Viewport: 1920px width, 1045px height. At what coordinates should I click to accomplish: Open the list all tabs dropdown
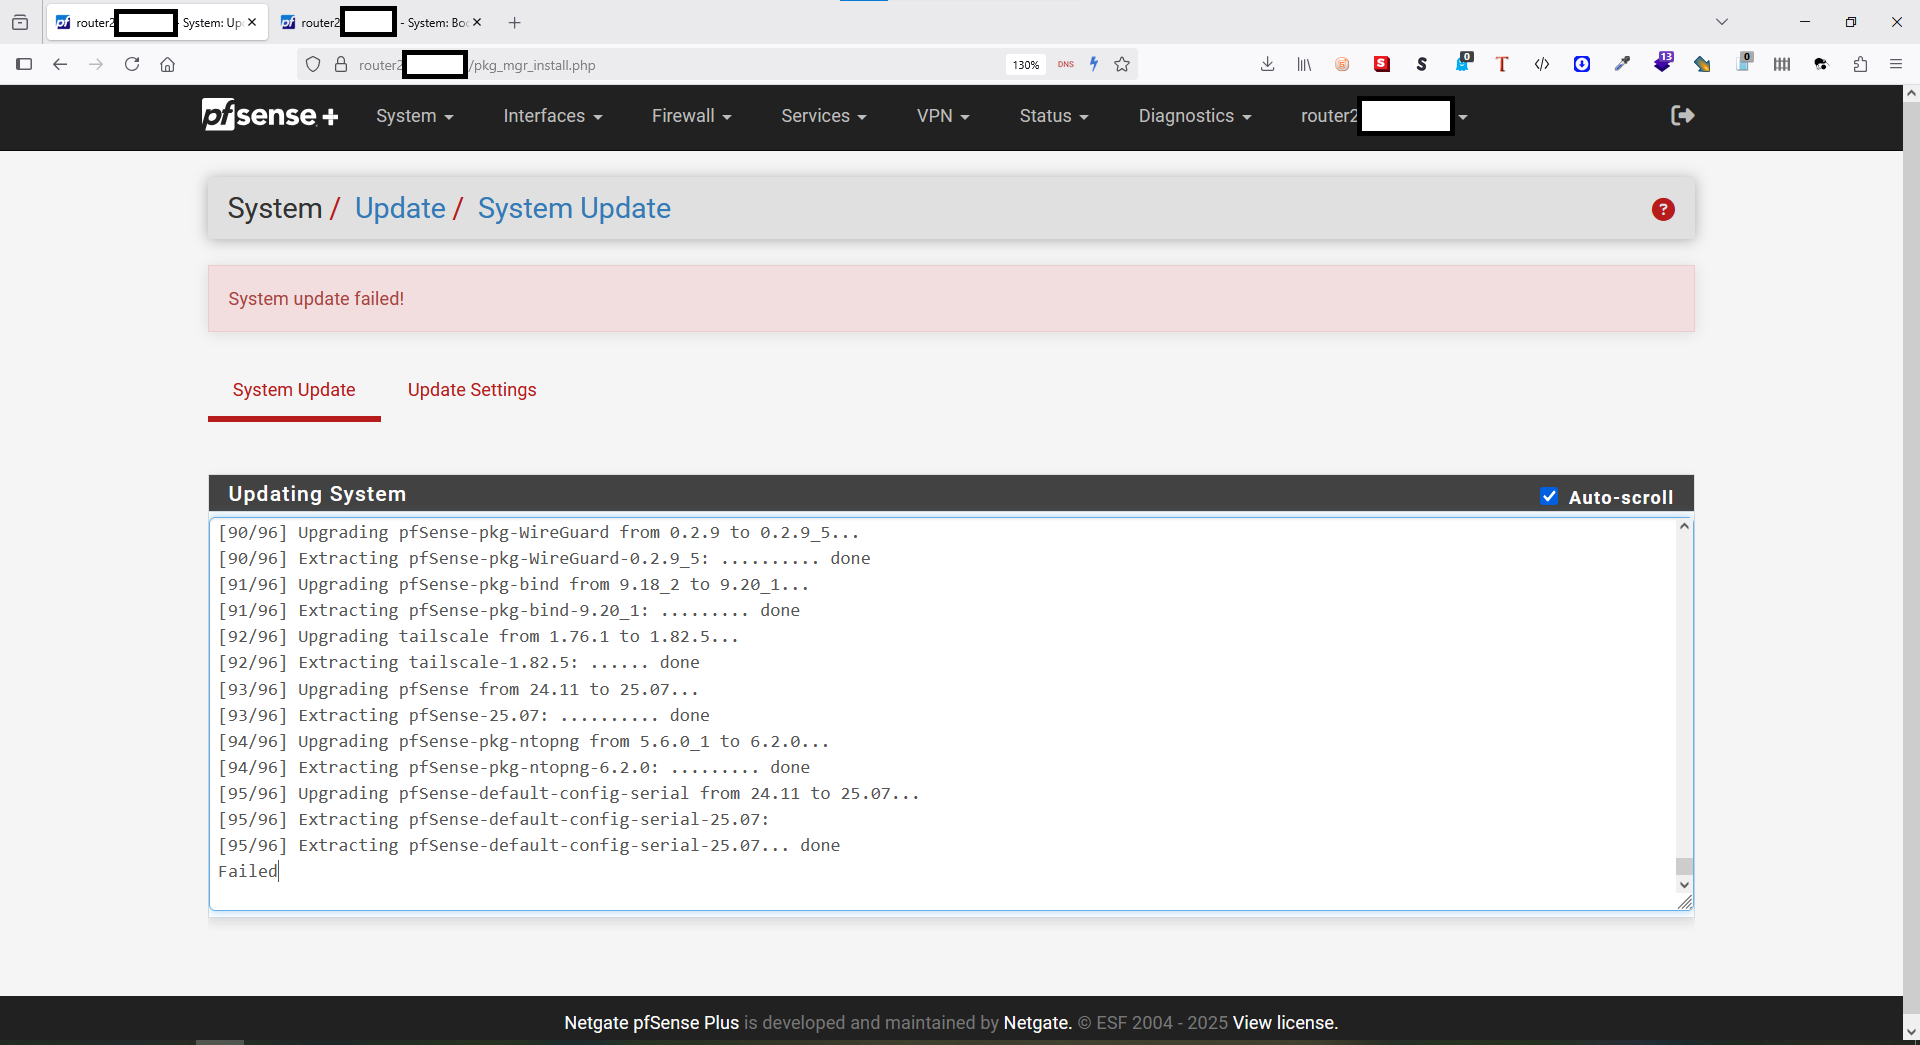coord(1722,22)
